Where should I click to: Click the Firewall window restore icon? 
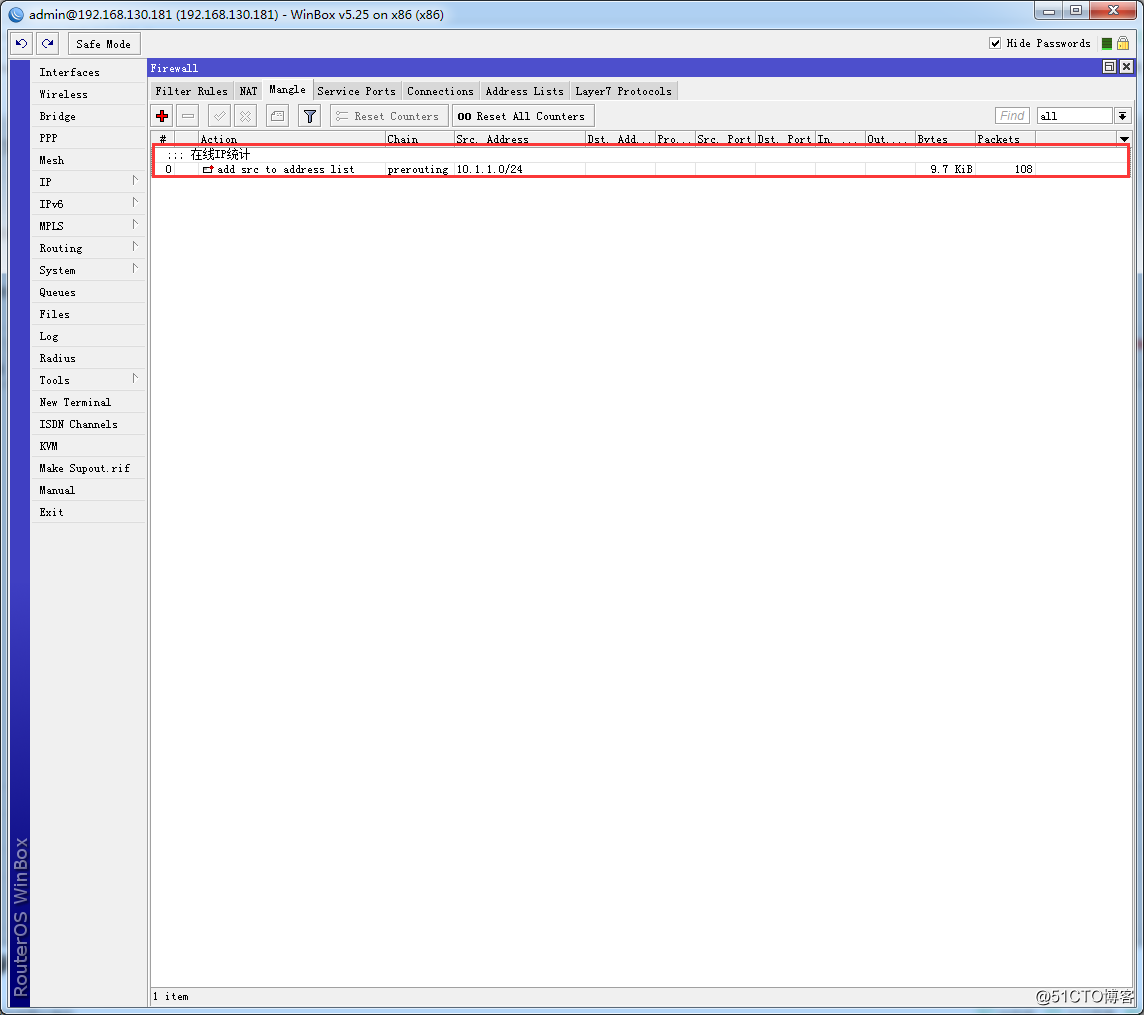1109,67
